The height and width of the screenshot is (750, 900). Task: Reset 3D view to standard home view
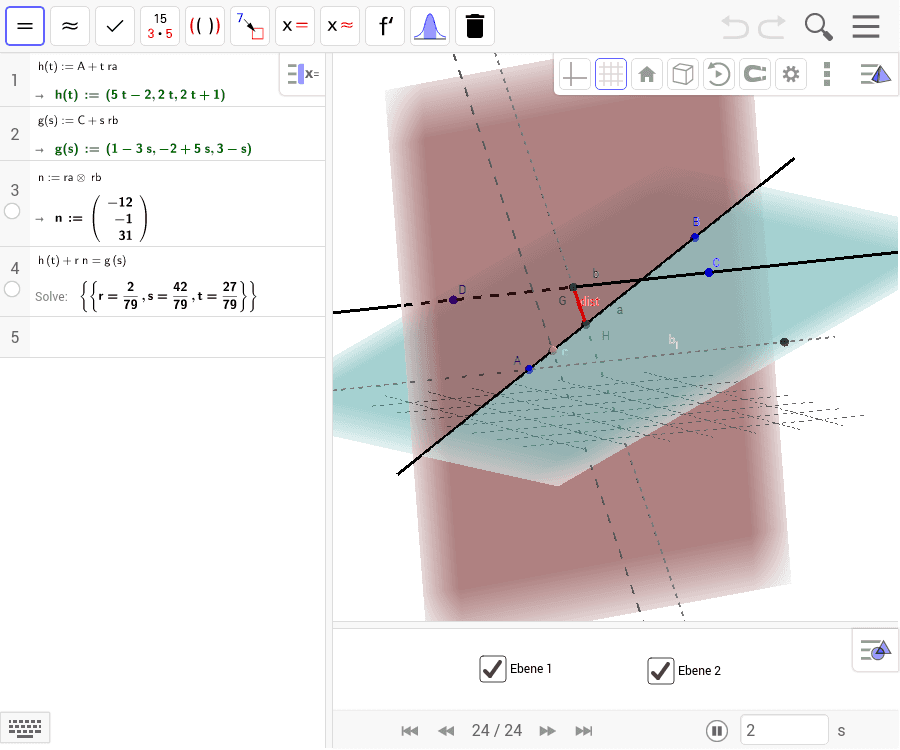tap(647, 74)
